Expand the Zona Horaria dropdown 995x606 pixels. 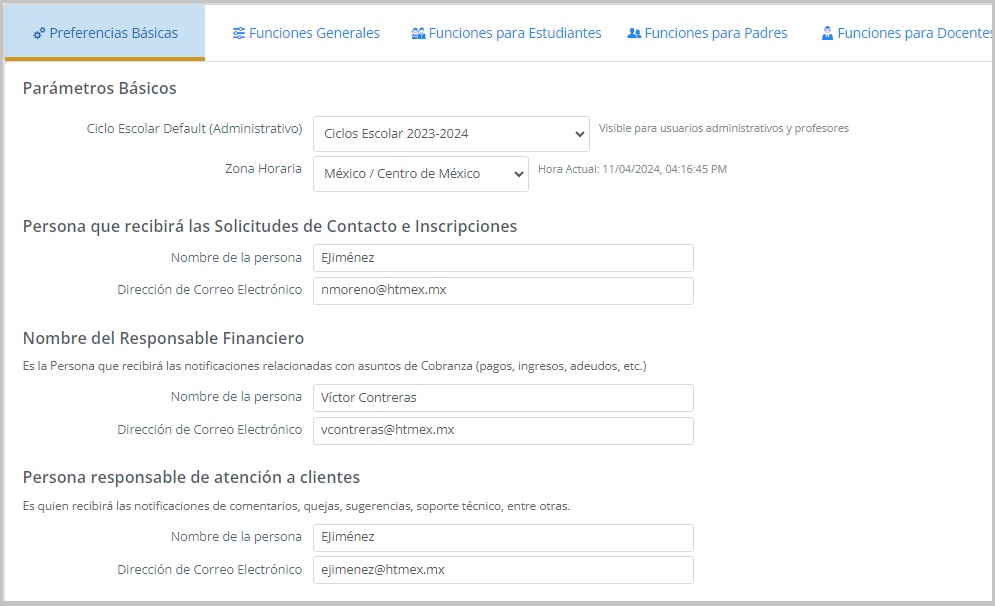[420, 174]
